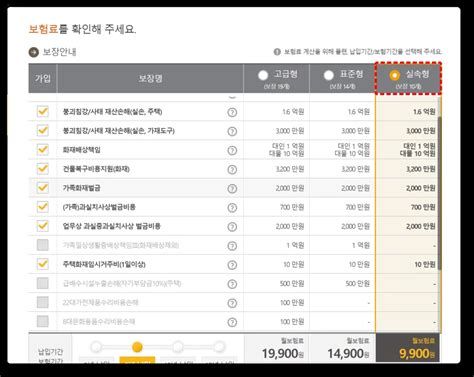The image size is (474, 377).
Task: Click the coverage table scrollbar thumb
Action: (x=440, y=193)
